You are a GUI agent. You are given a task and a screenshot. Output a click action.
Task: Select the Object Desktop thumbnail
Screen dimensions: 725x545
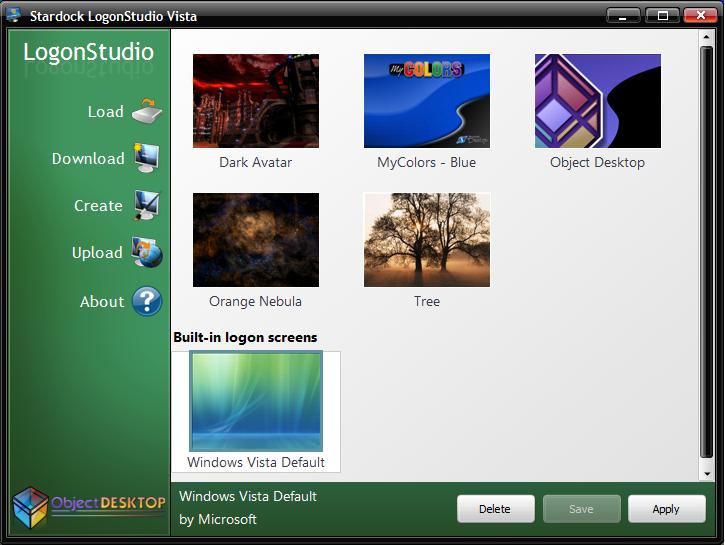[x=598, y=101]
